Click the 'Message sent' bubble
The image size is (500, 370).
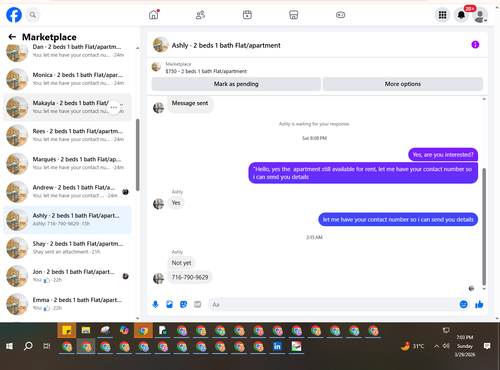(190, 104)
